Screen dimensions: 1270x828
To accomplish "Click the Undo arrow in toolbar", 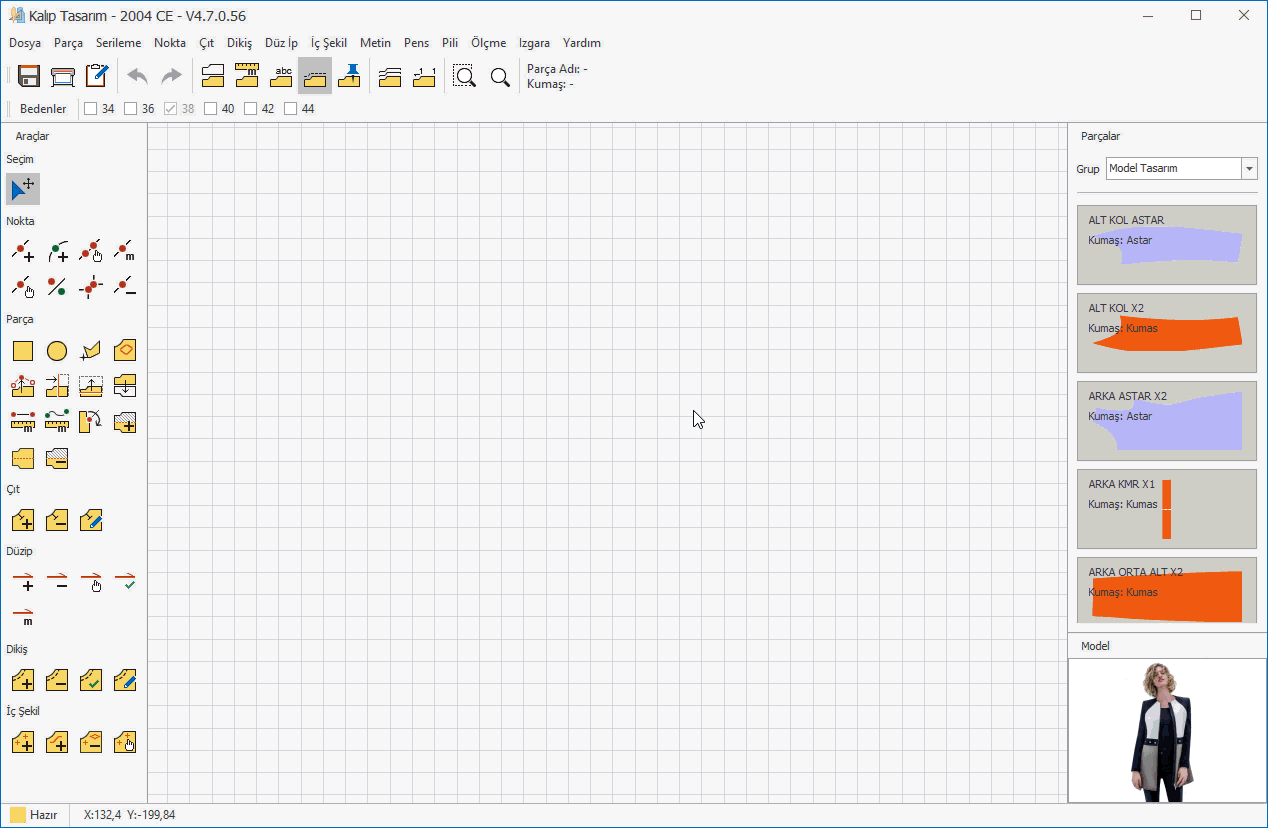I will coord(137,76).
